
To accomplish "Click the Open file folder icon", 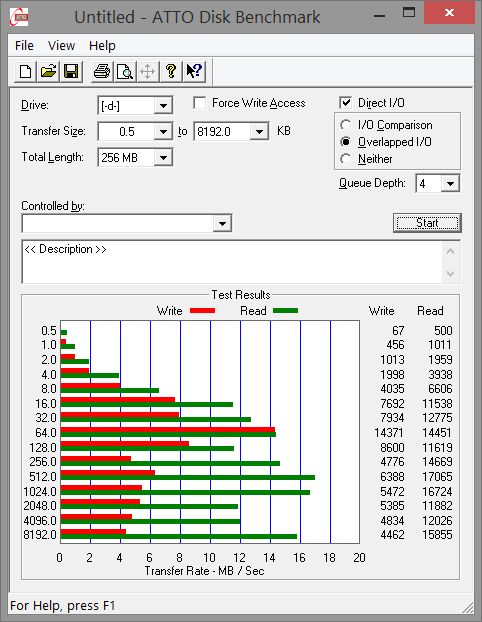I will [48, 72].
